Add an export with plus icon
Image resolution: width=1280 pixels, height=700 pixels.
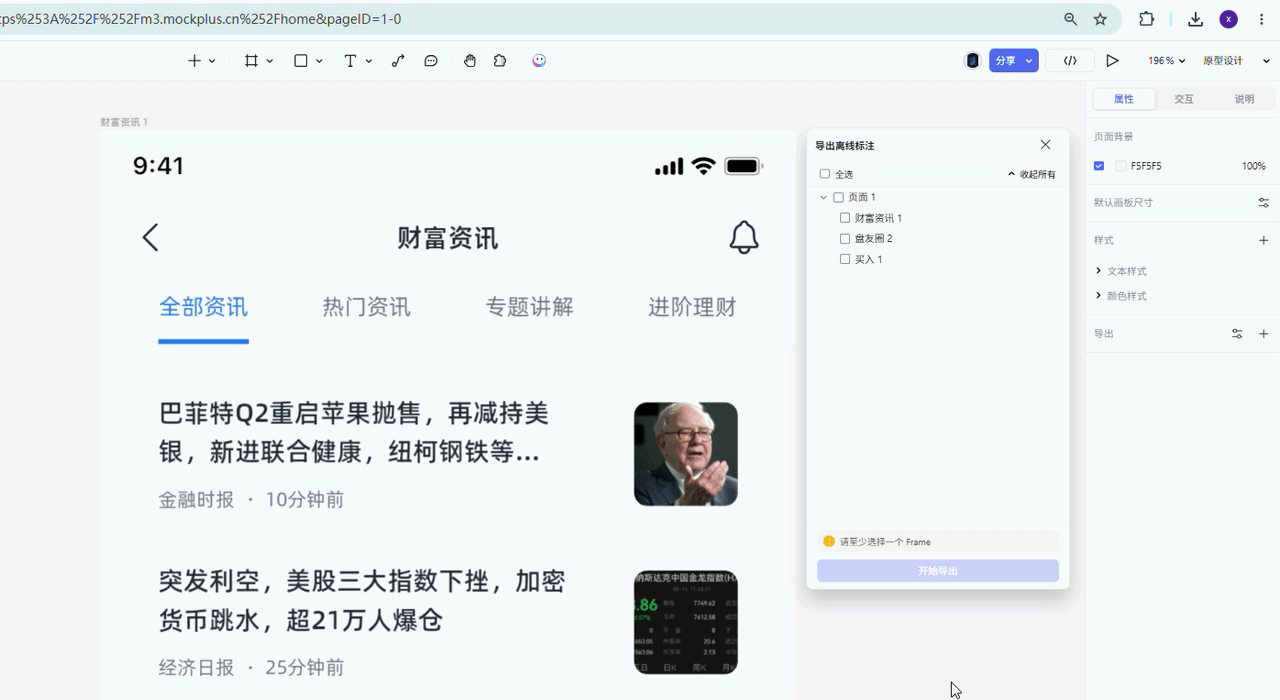pos(1263,334)
